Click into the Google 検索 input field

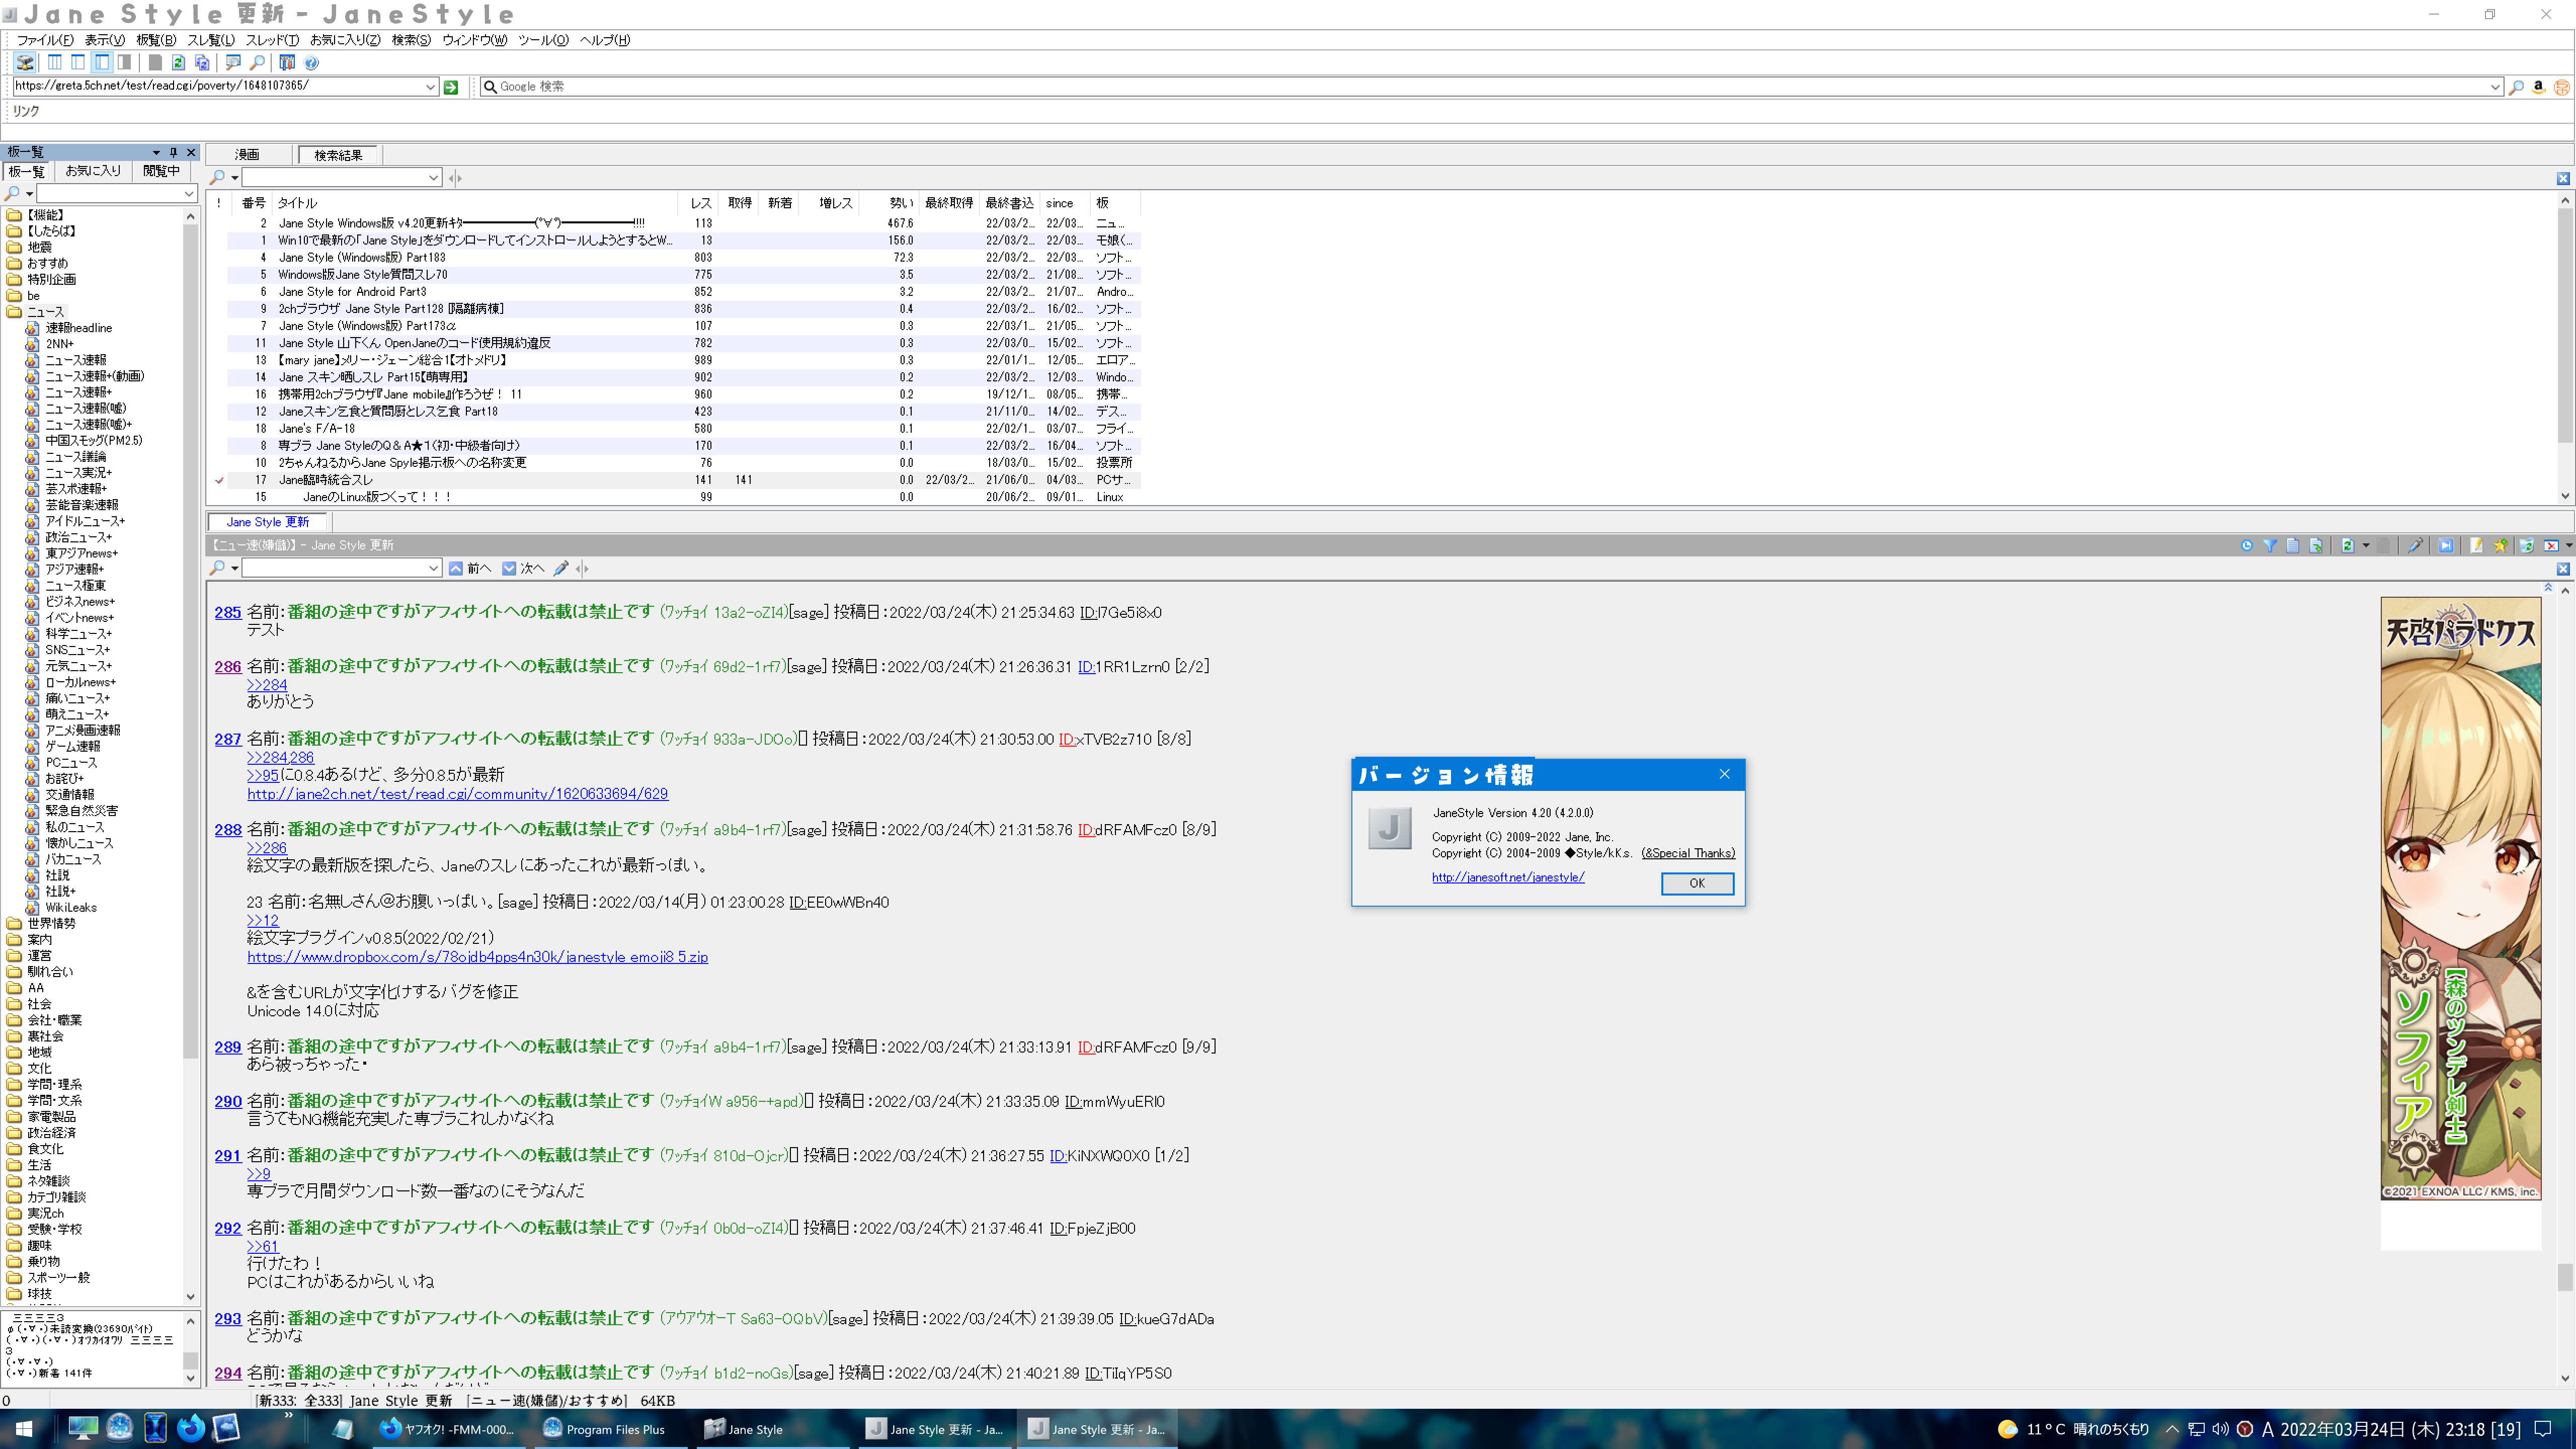1490,87
